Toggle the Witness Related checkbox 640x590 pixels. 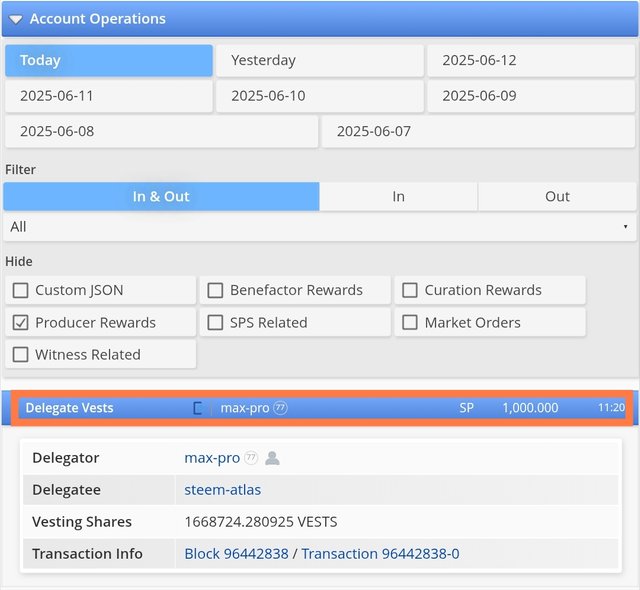20,355
